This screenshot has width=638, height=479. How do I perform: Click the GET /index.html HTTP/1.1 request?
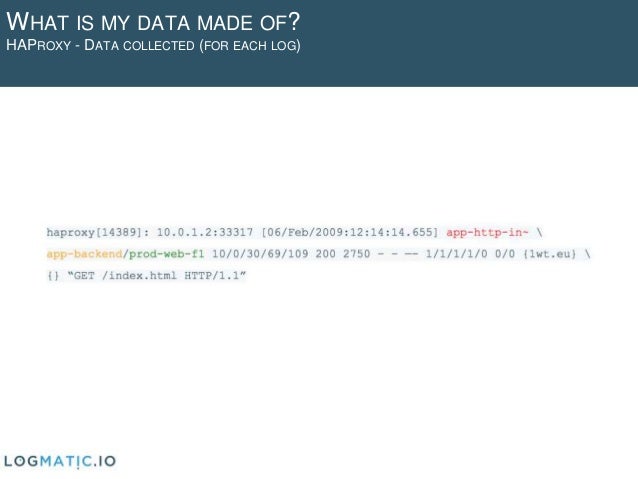pos(157,276)
